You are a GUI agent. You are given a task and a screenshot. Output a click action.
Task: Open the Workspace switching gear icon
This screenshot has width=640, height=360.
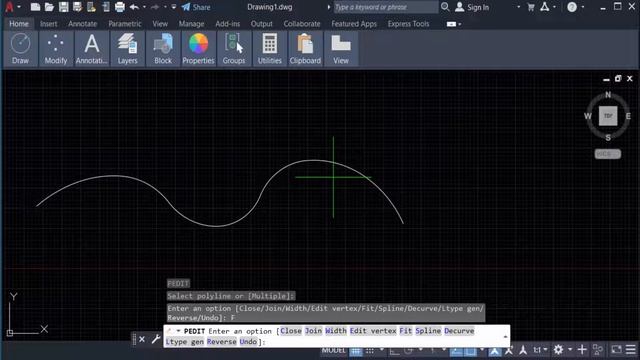coord(558,350)
